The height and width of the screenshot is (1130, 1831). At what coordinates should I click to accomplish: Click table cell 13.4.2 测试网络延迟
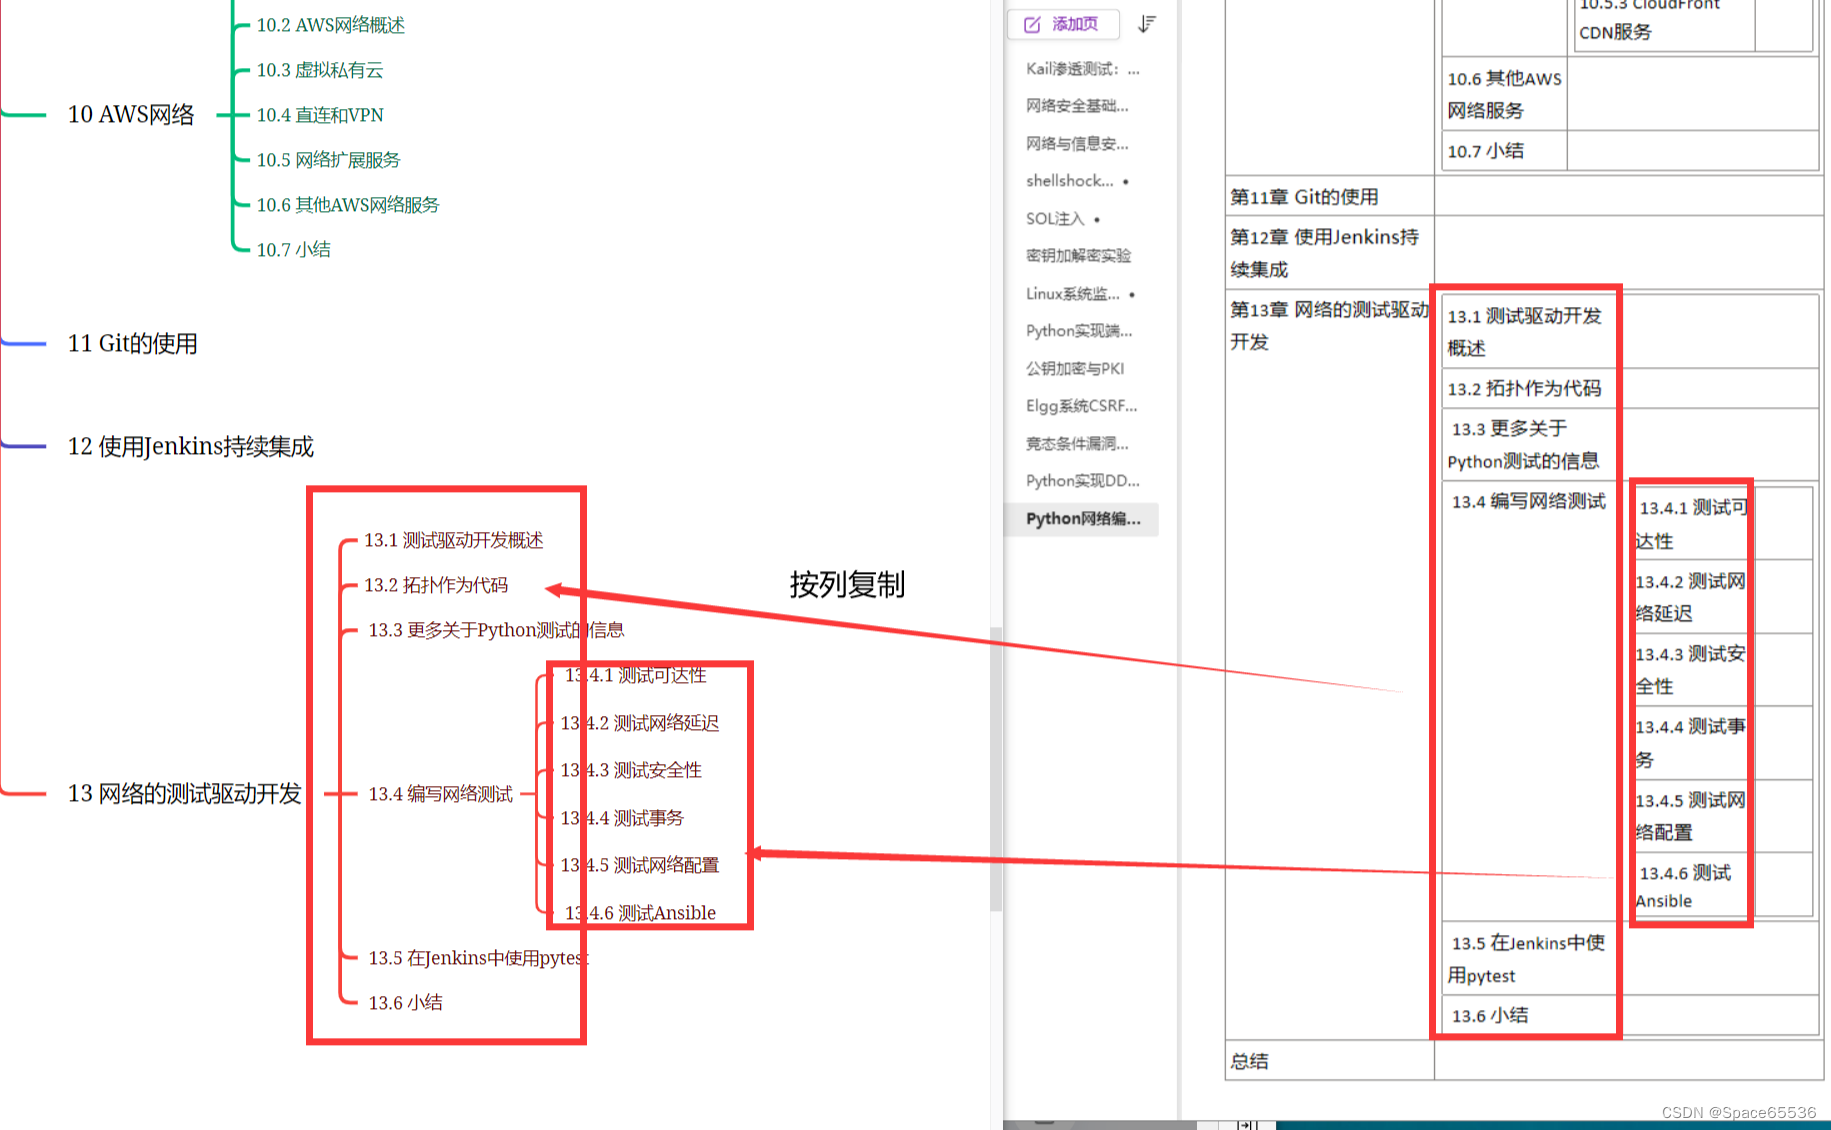pos(1692,597)
